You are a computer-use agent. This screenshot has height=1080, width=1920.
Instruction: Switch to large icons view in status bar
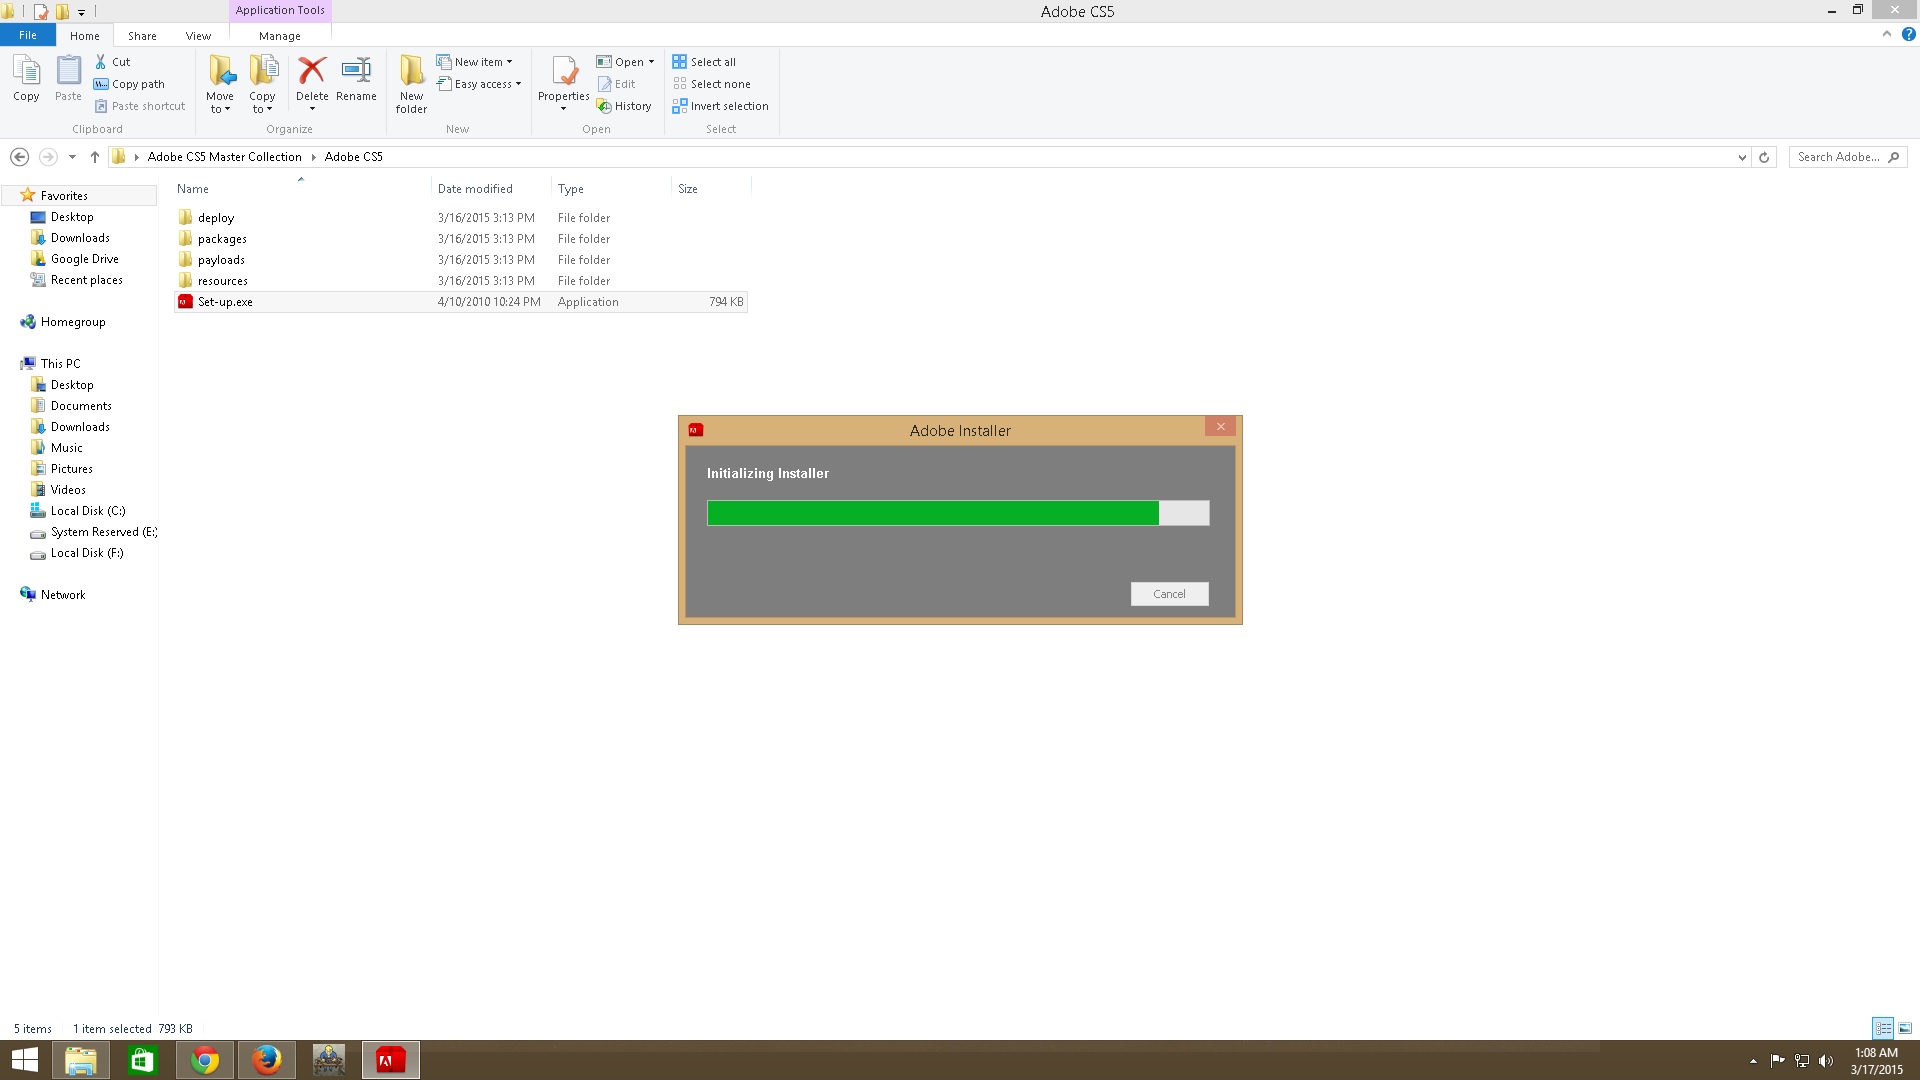[x=1905, y=1028]
